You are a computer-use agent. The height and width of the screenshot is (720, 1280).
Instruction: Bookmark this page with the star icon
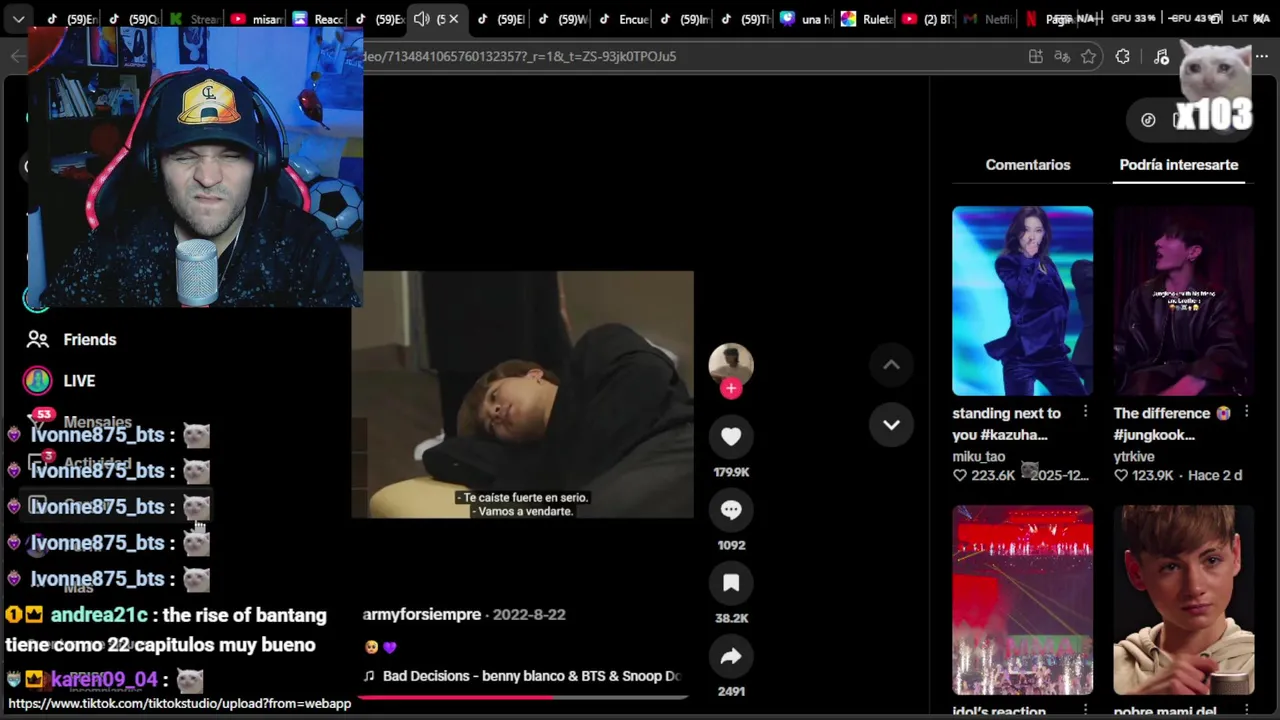coord(1089,56)
